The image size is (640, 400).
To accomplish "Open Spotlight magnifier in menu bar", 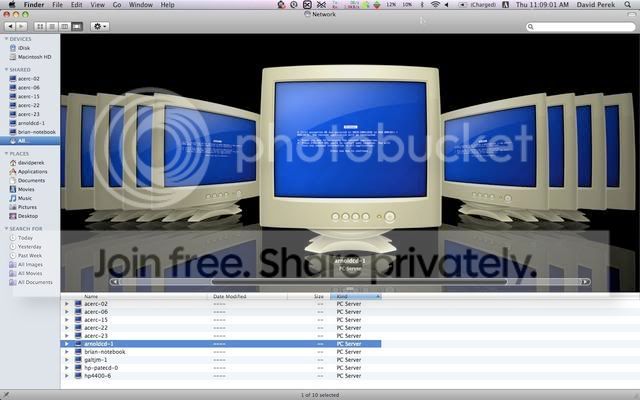I will (627, 4).
